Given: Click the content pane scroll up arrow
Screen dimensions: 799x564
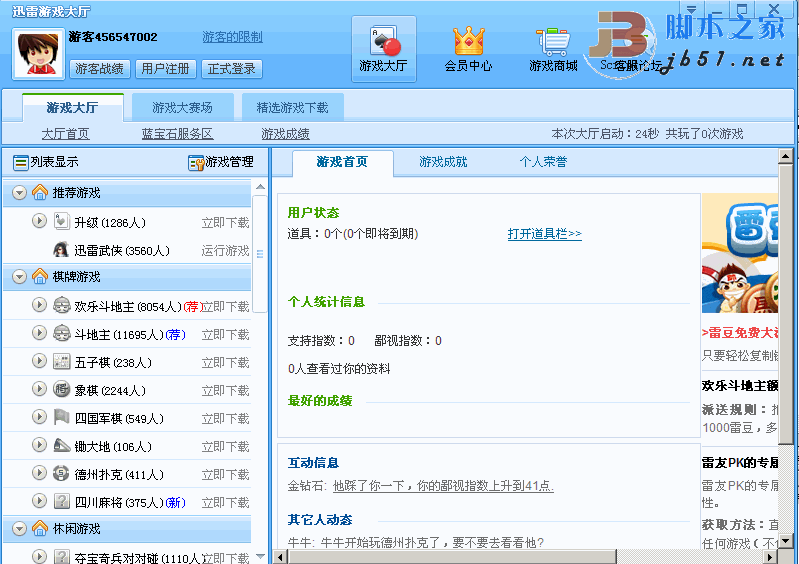Looking at the screenshot, I should [x=785, y=156].
